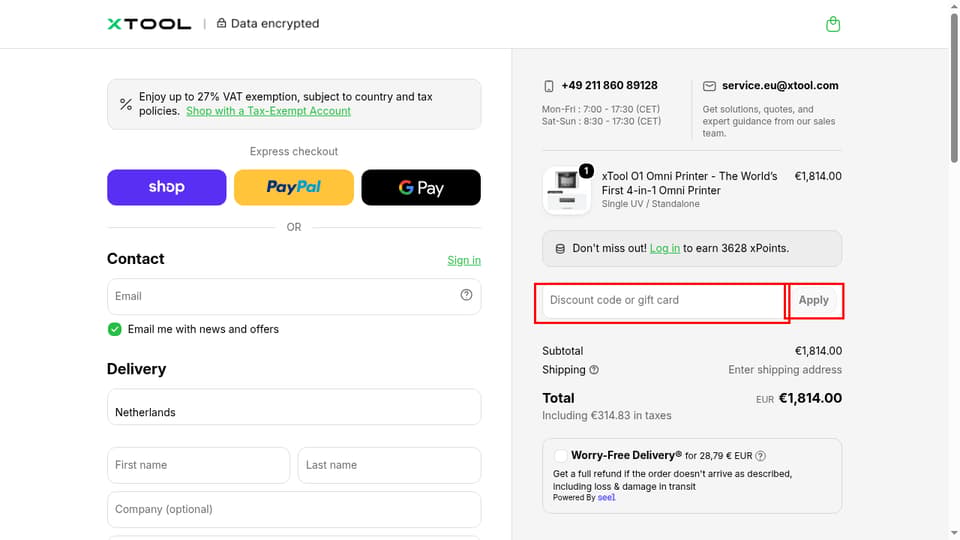960x540 pixels.
Task: Click the xTool O1 Omni Printer product thumbnail
Action: [x=567, y=190]
